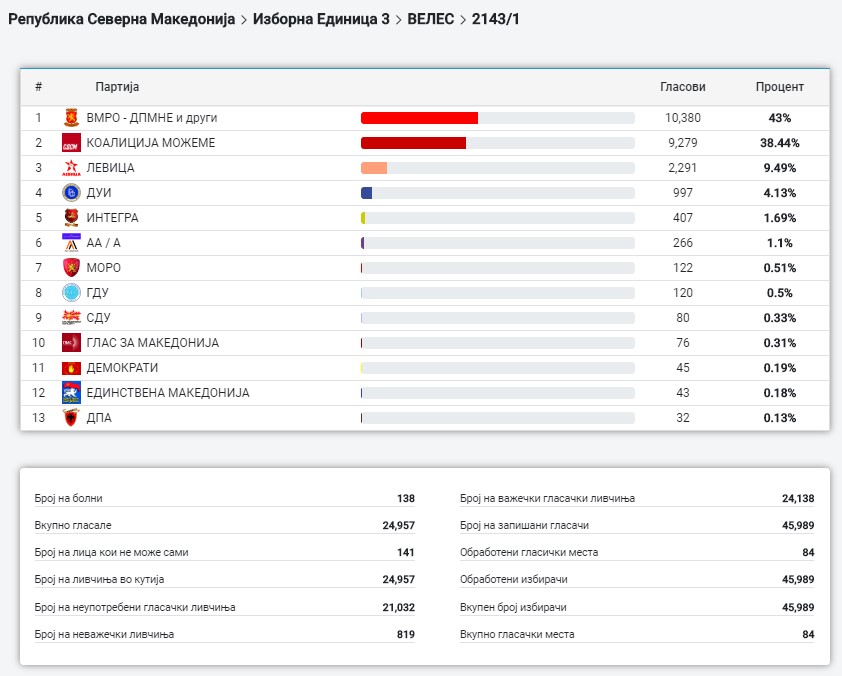842x676 pixels.
Task: Select the МОРО shield logo
Action: click(71, 268)
